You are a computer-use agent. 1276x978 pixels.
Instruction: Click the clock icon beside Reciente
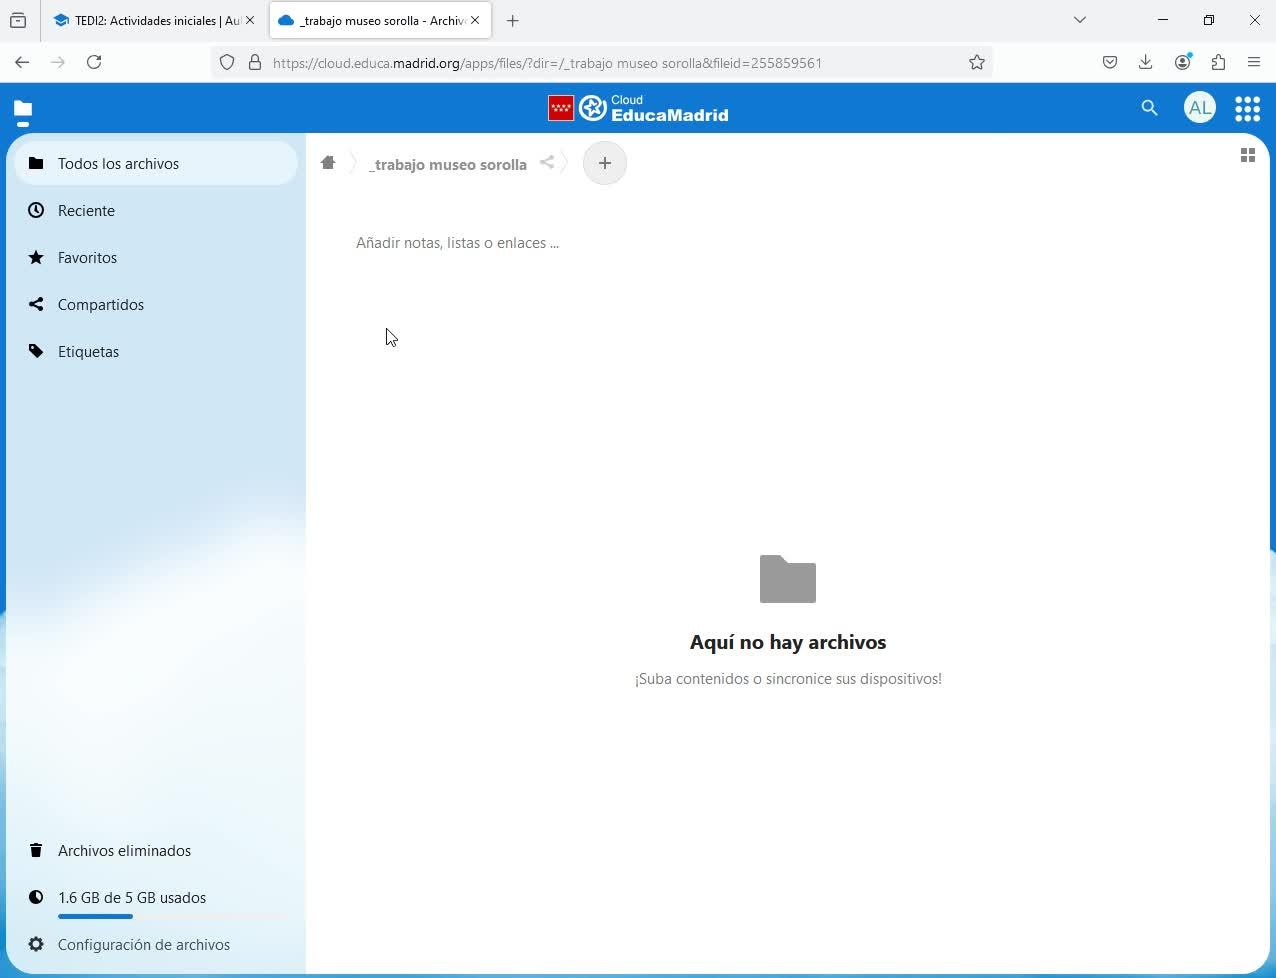(36, 210)
